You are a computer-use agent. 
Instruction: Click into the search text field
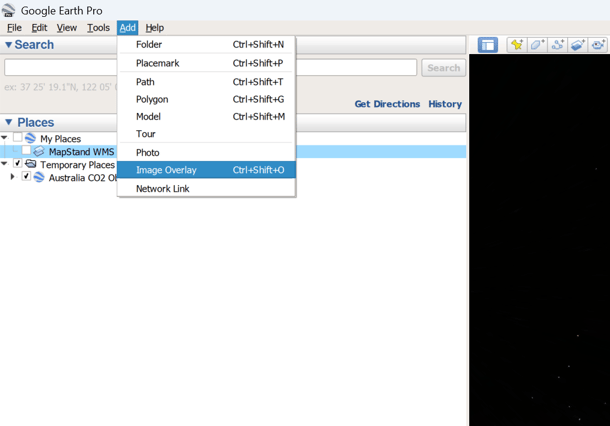(210, 68)
